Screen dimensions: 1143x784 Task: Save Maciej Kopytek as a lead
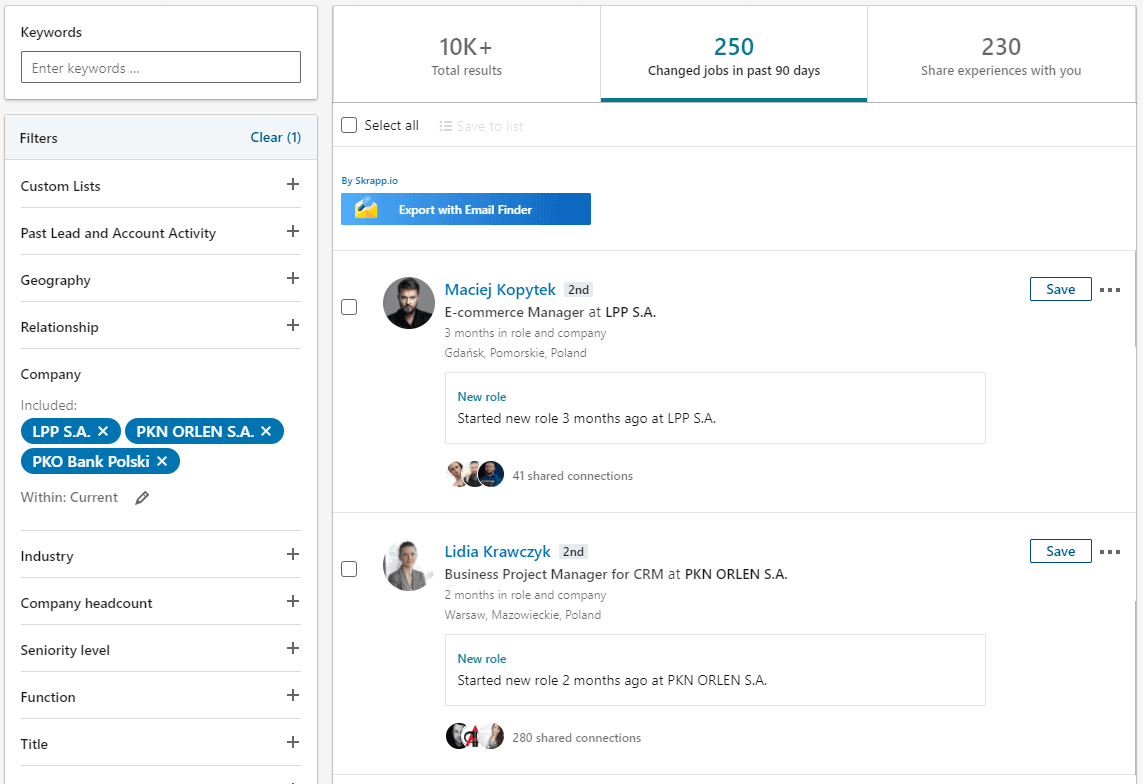coord(1060,289)
